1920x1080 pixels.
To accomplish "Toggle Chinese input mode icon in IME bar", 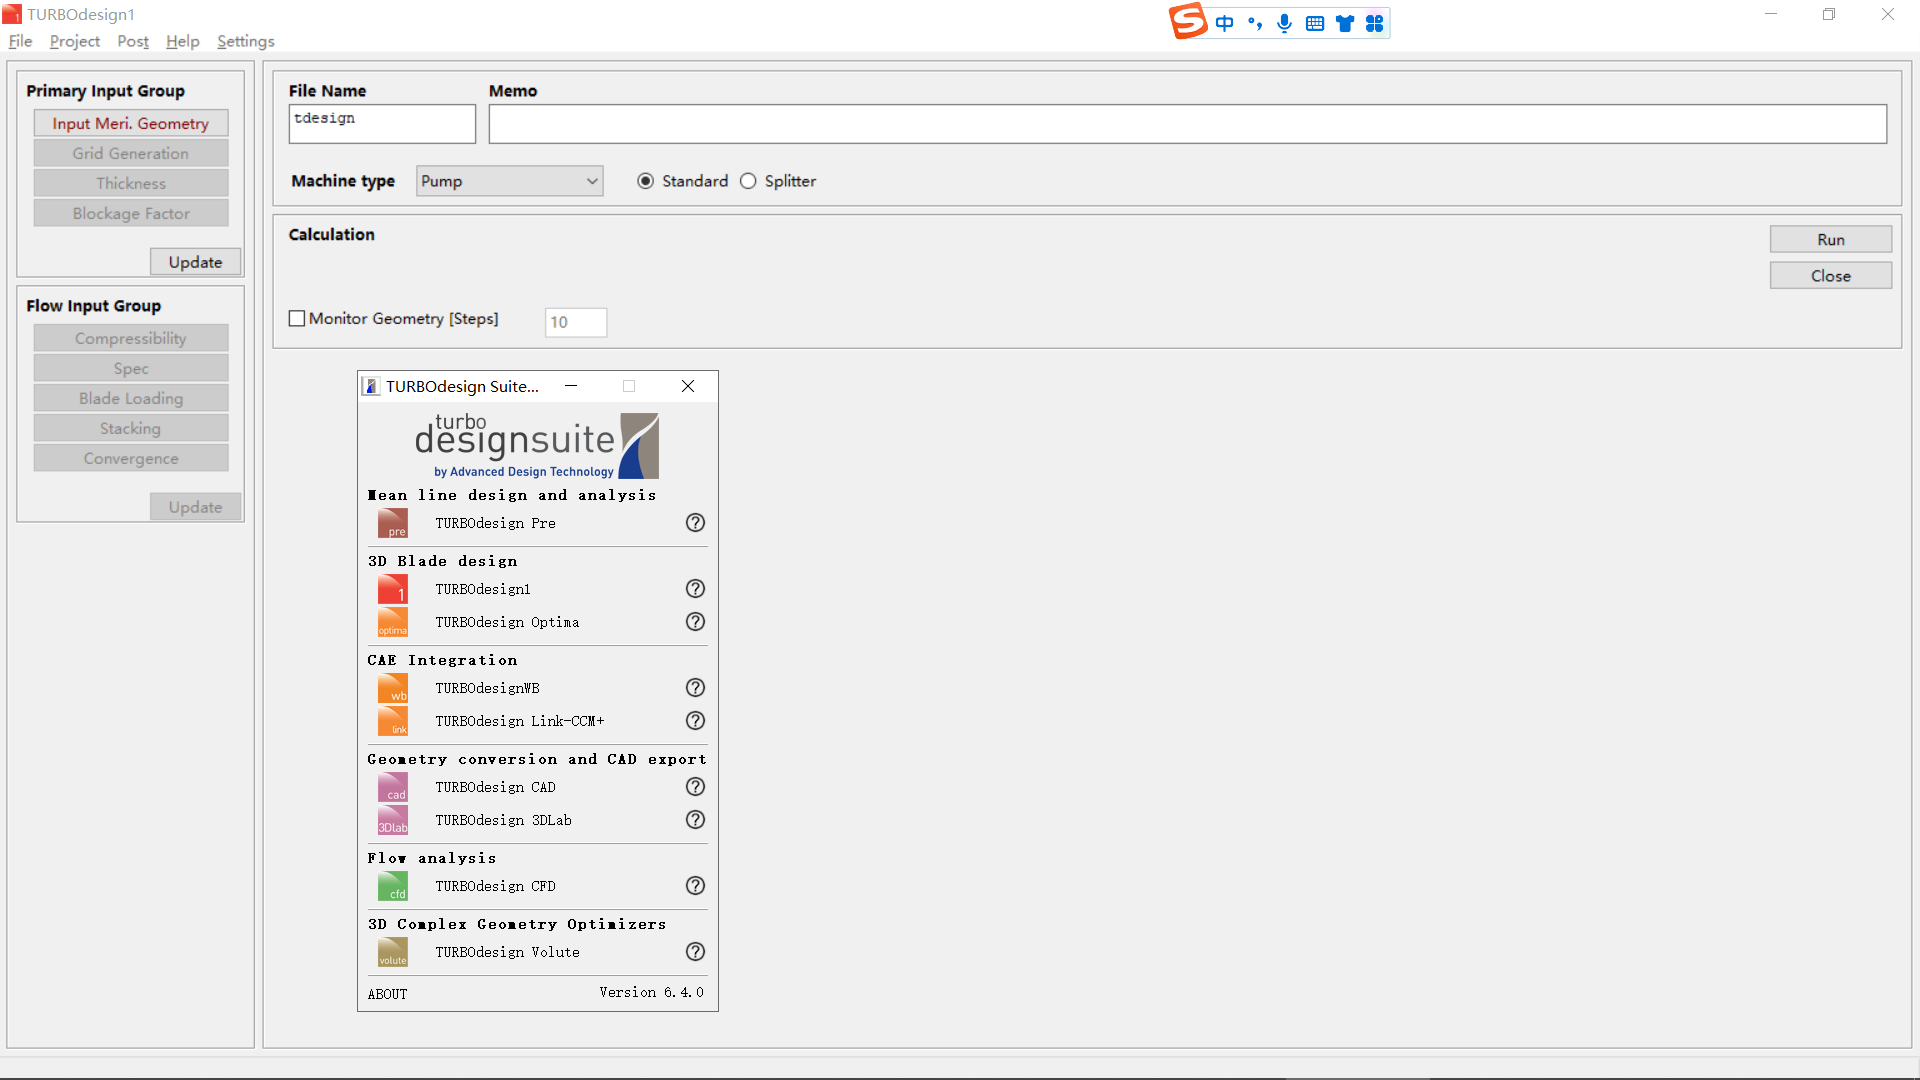I will (x=1225, y=23).
